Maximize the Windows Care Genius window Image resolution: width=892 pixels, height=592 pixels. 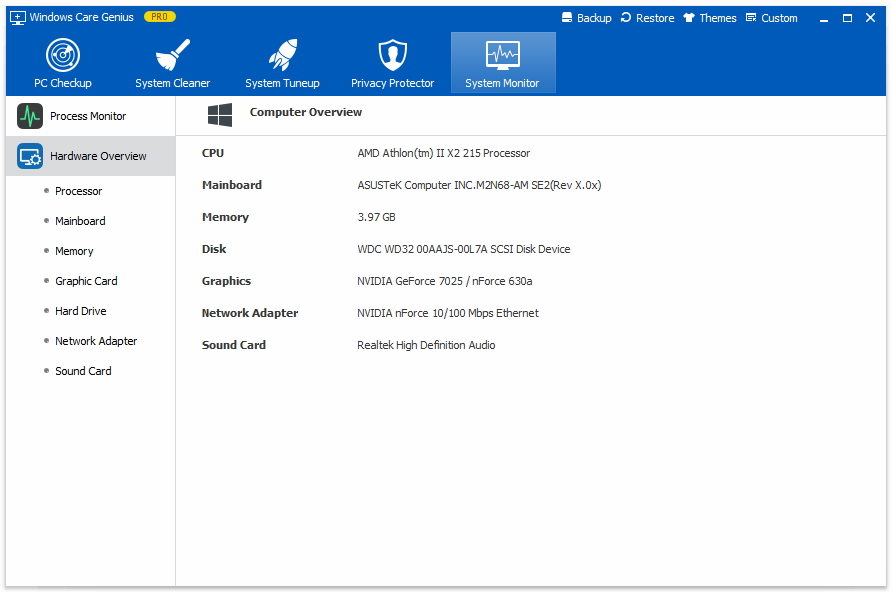847,18
